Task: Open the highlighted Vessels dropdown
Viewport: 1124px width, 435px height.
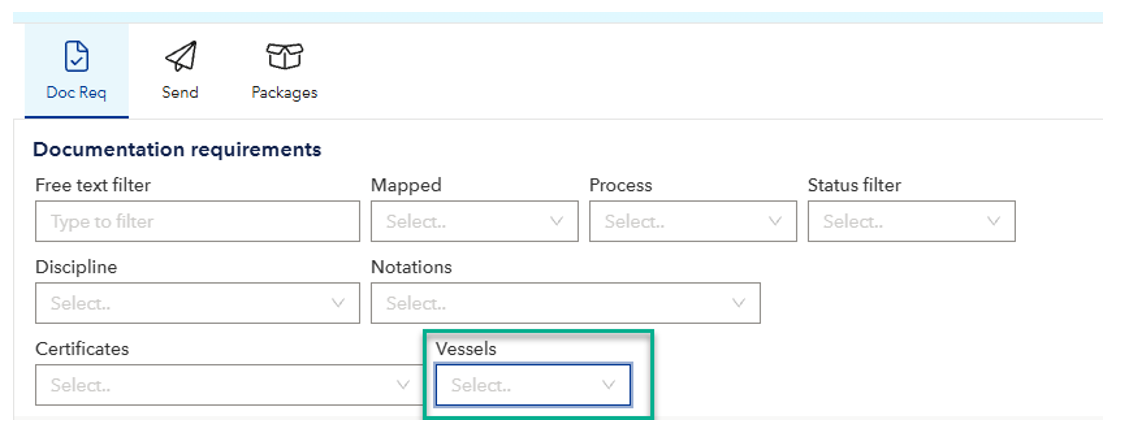Action: click(x=520, y=385)
